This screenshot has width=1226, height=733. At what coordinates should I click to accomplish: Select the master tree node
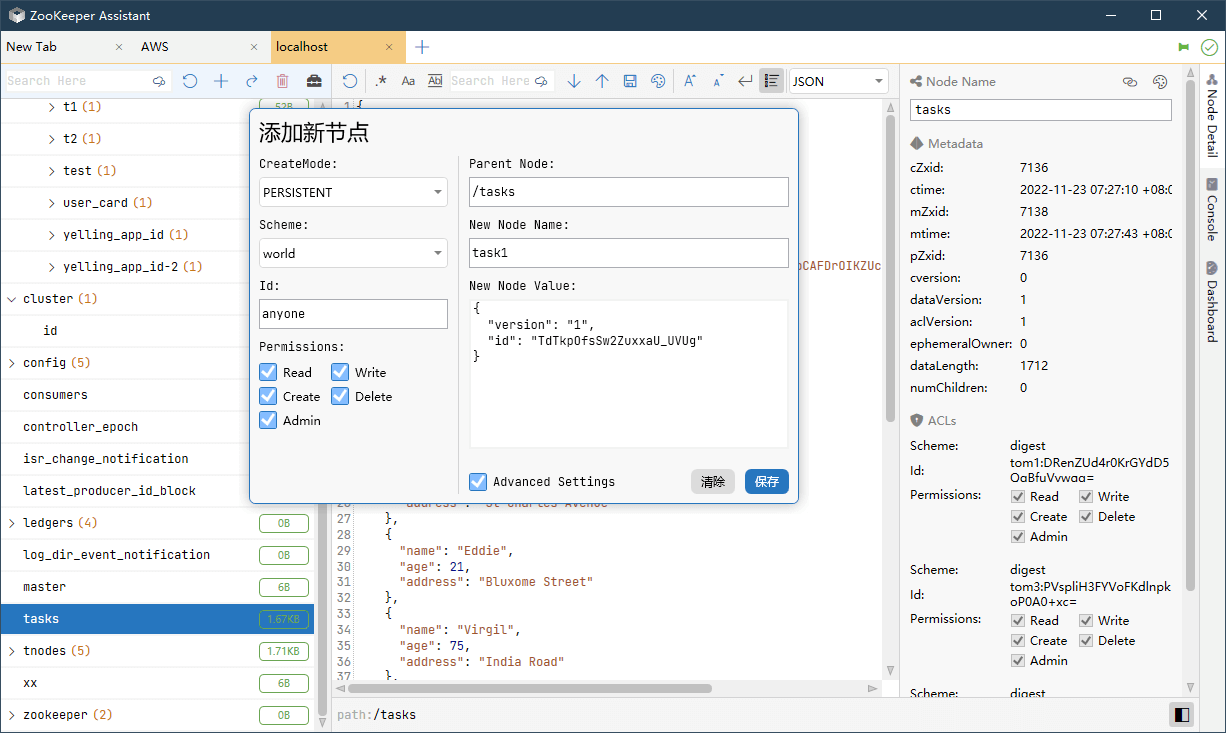[157, 587]
